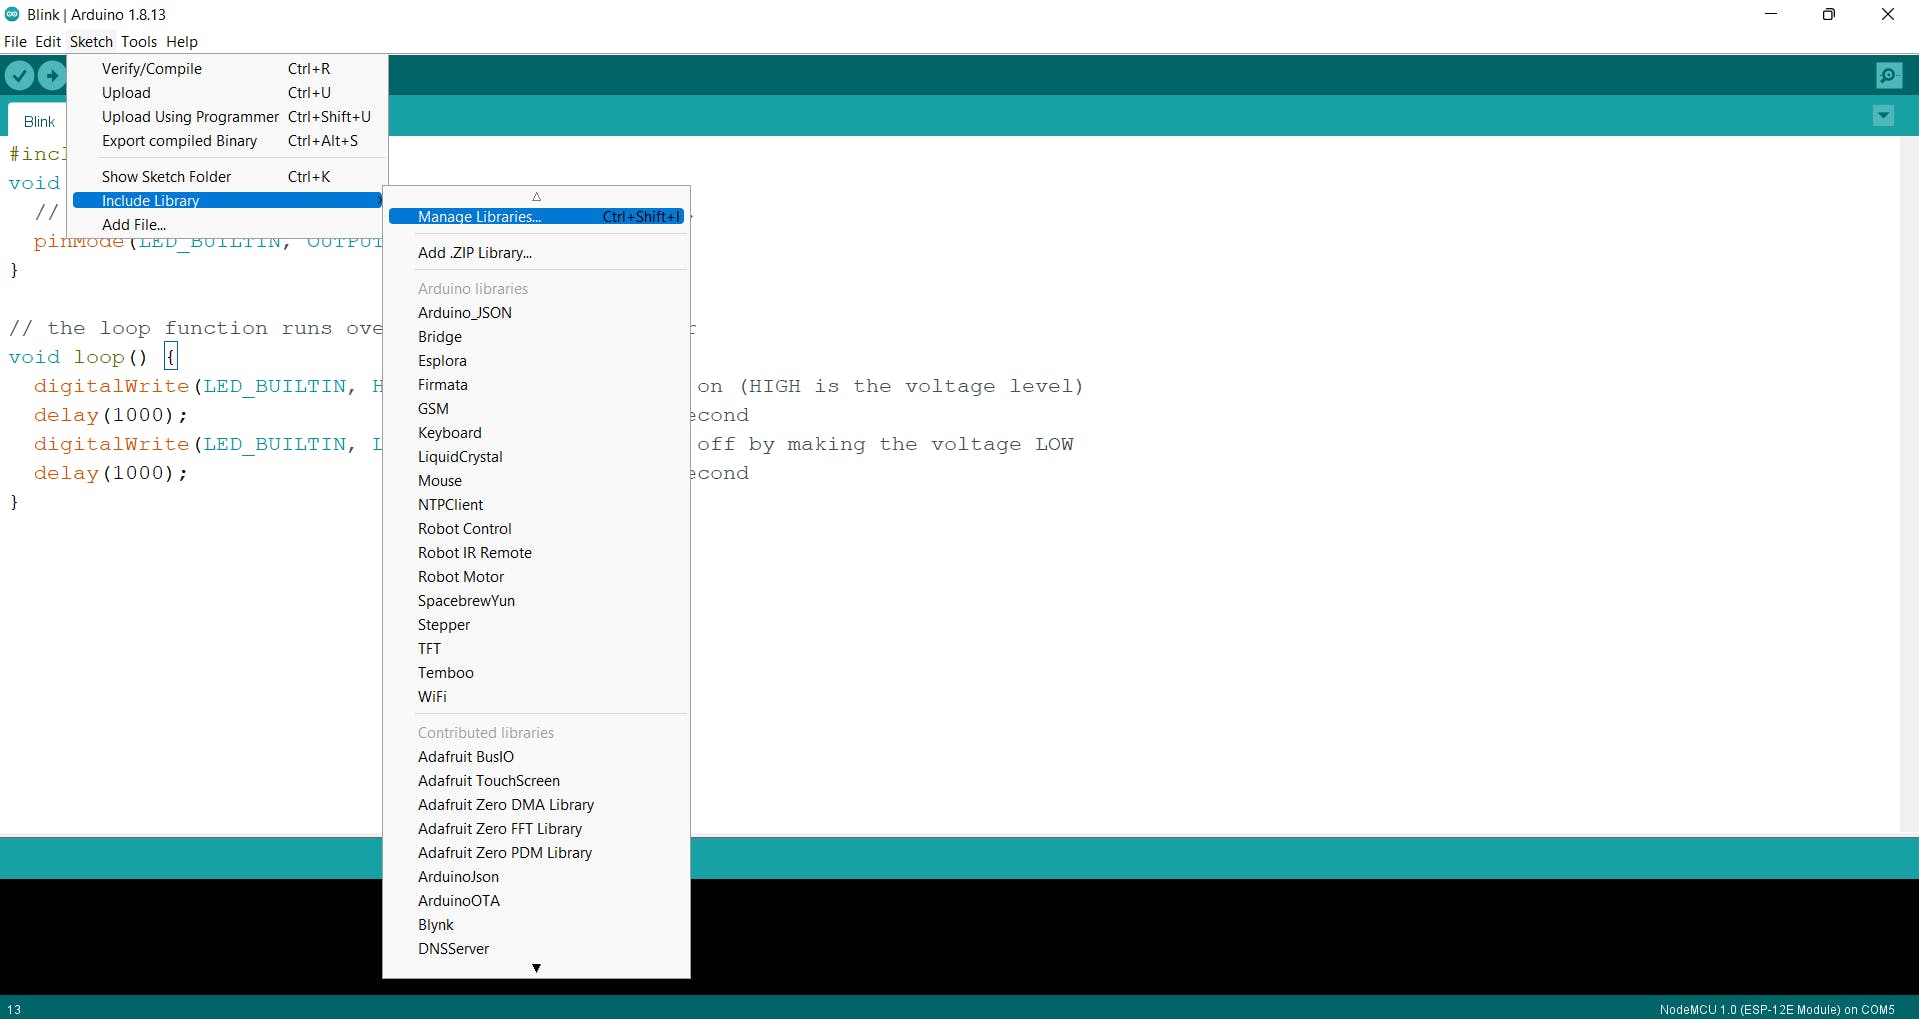Click the editor vertical scrollbar
Viewport: 1919px width, 1019px height.
pos(1909,484)
